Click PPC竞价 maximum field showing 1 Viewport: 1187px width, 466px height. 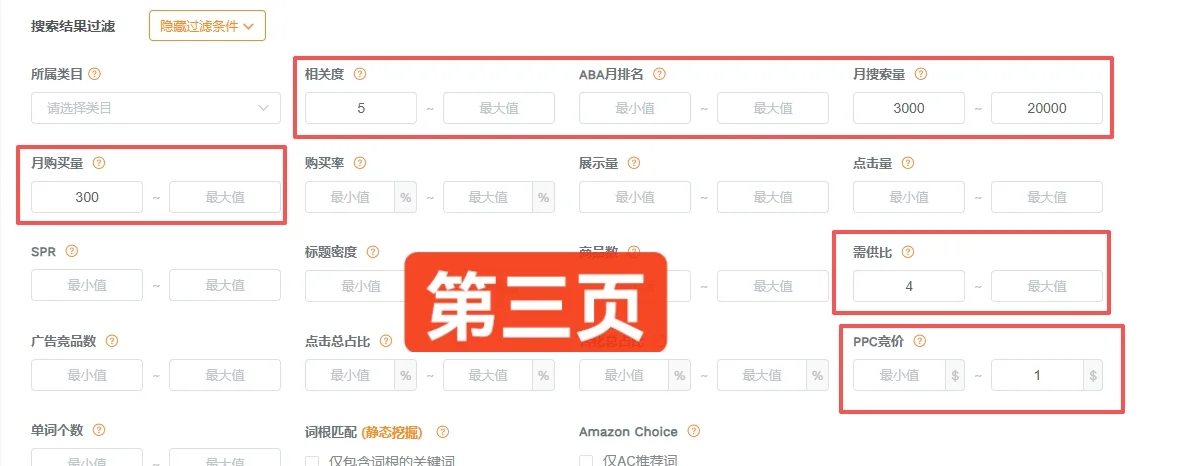point(1038,375)
